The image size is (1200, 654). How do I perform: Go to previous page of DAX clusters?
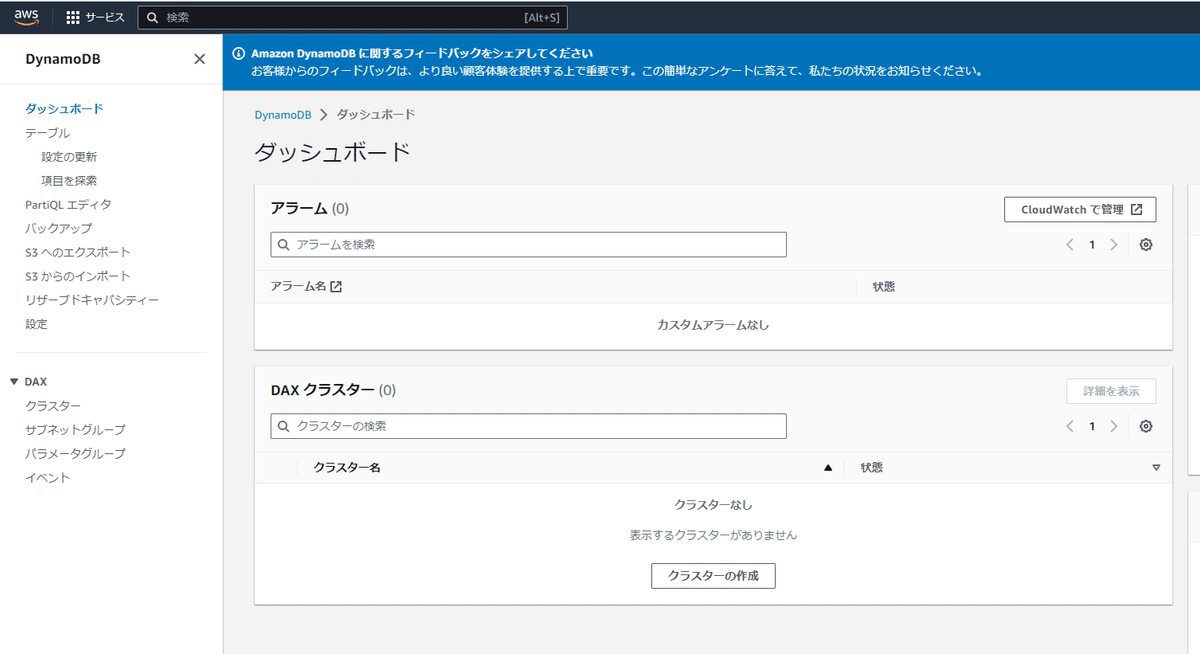[1070, 426]
